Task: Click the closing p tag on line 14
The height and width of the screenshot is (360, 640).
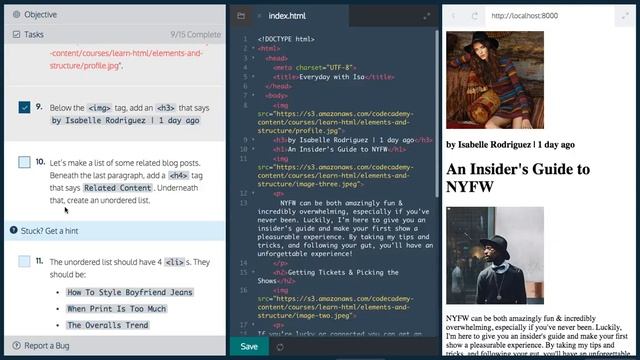Action: (281, 263)
